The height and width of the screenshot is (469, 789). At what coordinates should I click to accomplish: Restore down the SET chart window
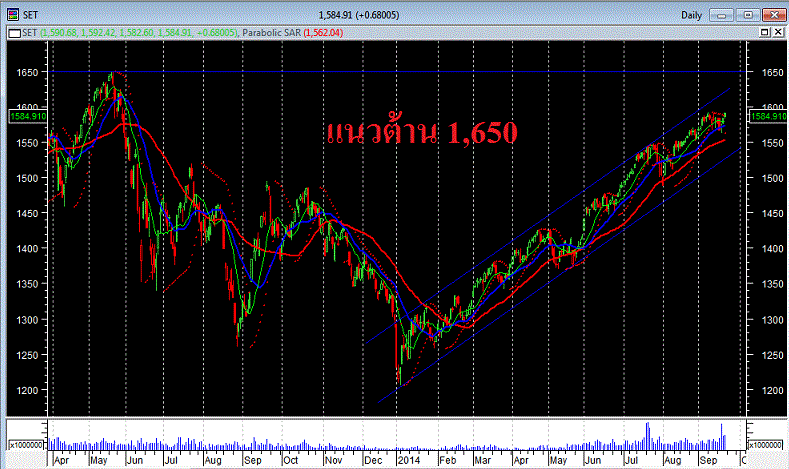(748, 15)
